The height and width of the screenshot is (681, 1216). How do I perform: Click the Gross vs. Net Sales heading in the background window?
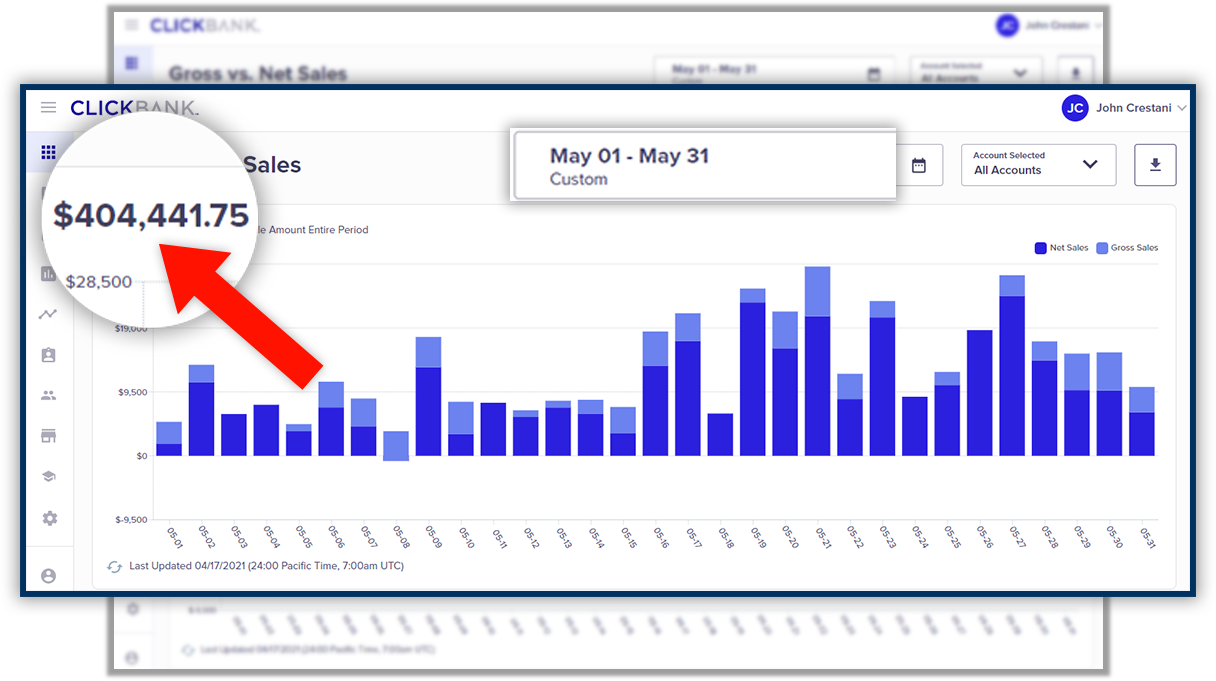258,73
